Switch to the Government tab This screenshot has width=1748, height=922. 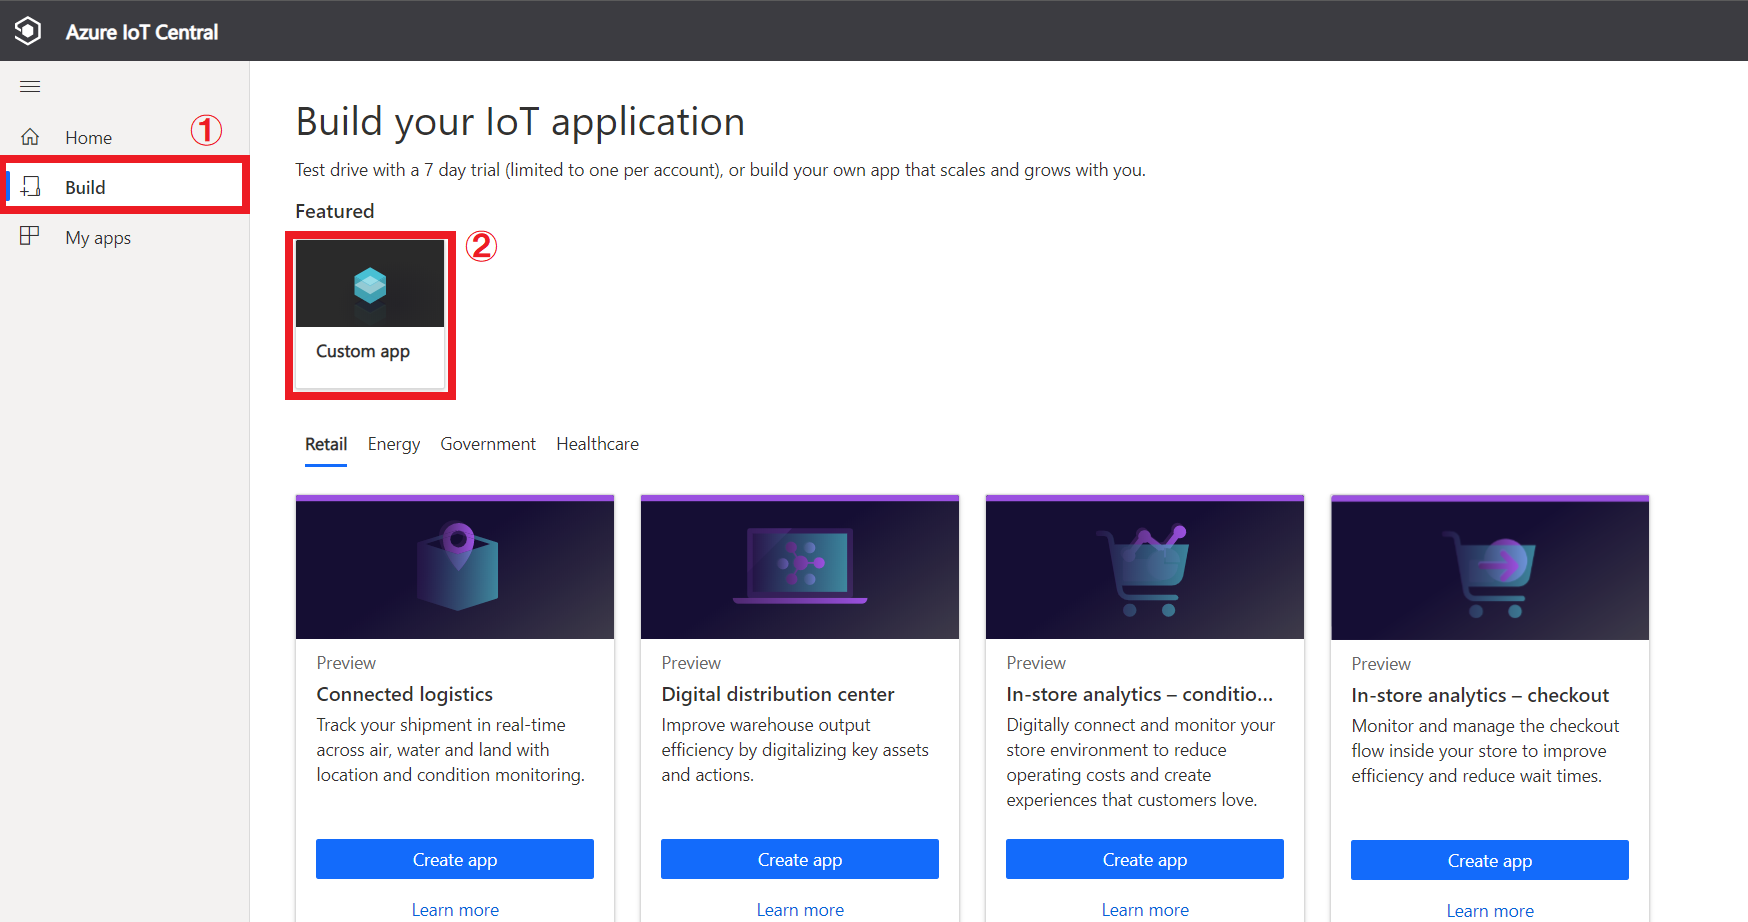point(488,444)
